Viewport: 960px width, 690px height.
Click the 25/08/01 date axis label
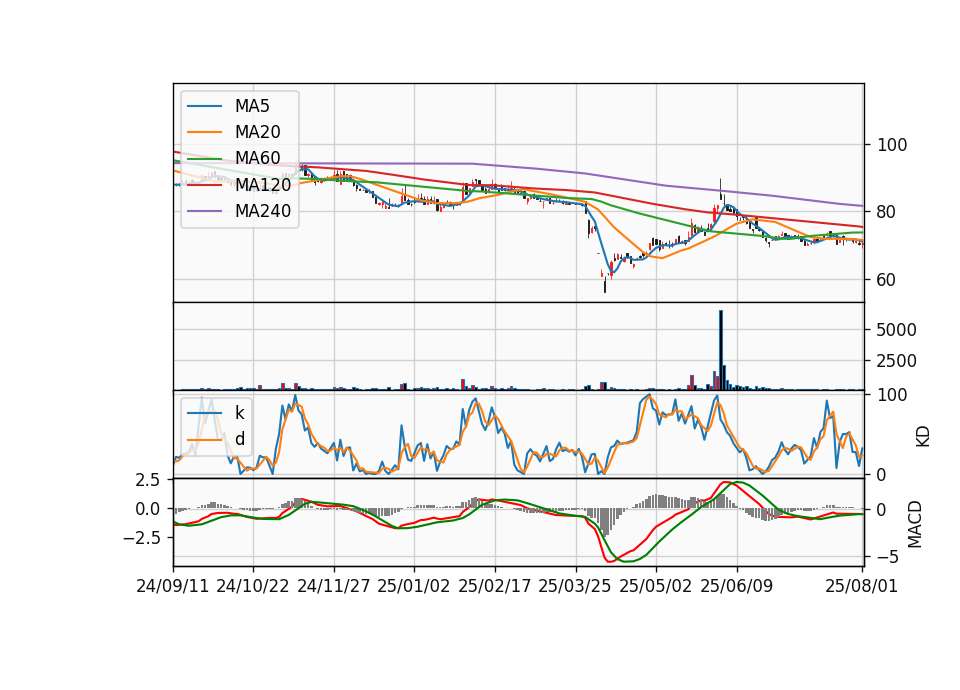pyautogui.click(x=861, y=586)
